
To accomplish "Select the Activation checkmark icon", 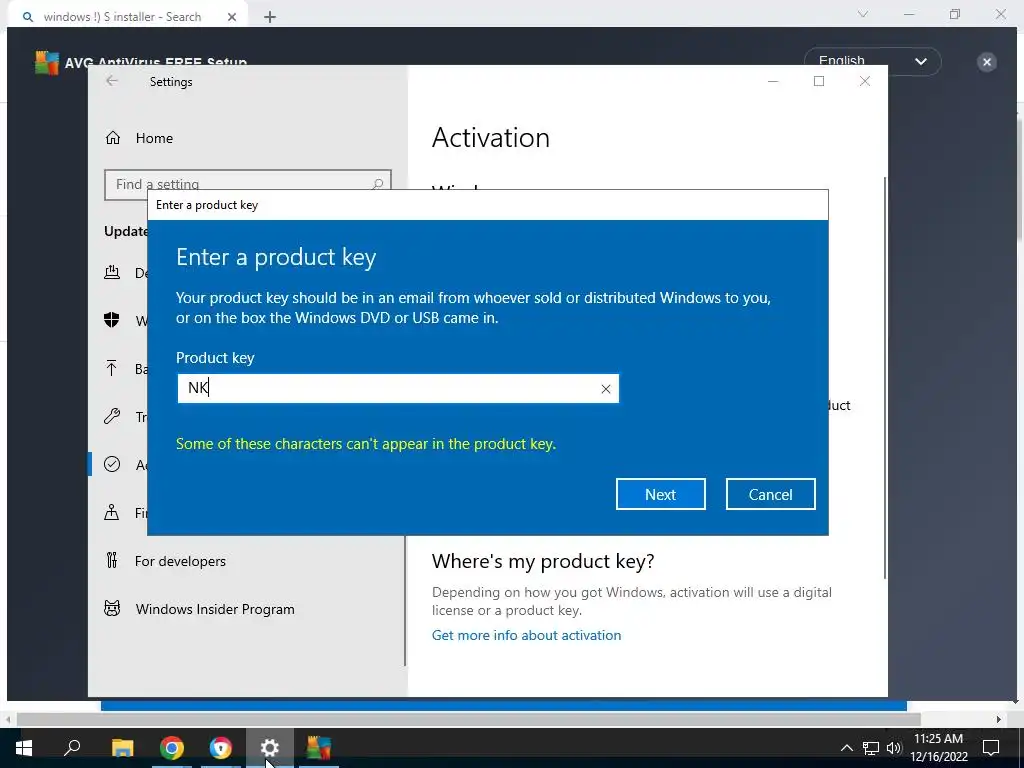I will (x=112, y=464).
